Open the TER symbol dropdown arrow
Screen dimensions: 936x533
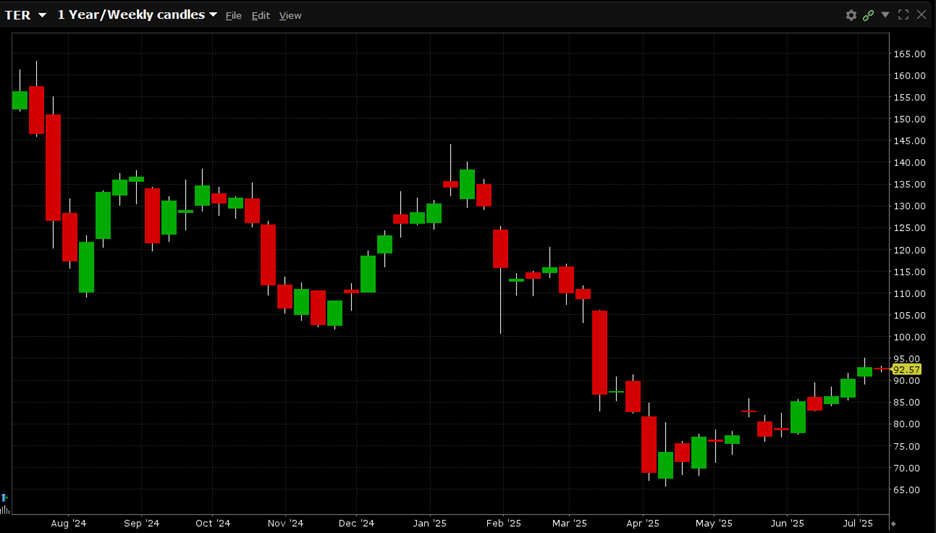tap(42, 16)
